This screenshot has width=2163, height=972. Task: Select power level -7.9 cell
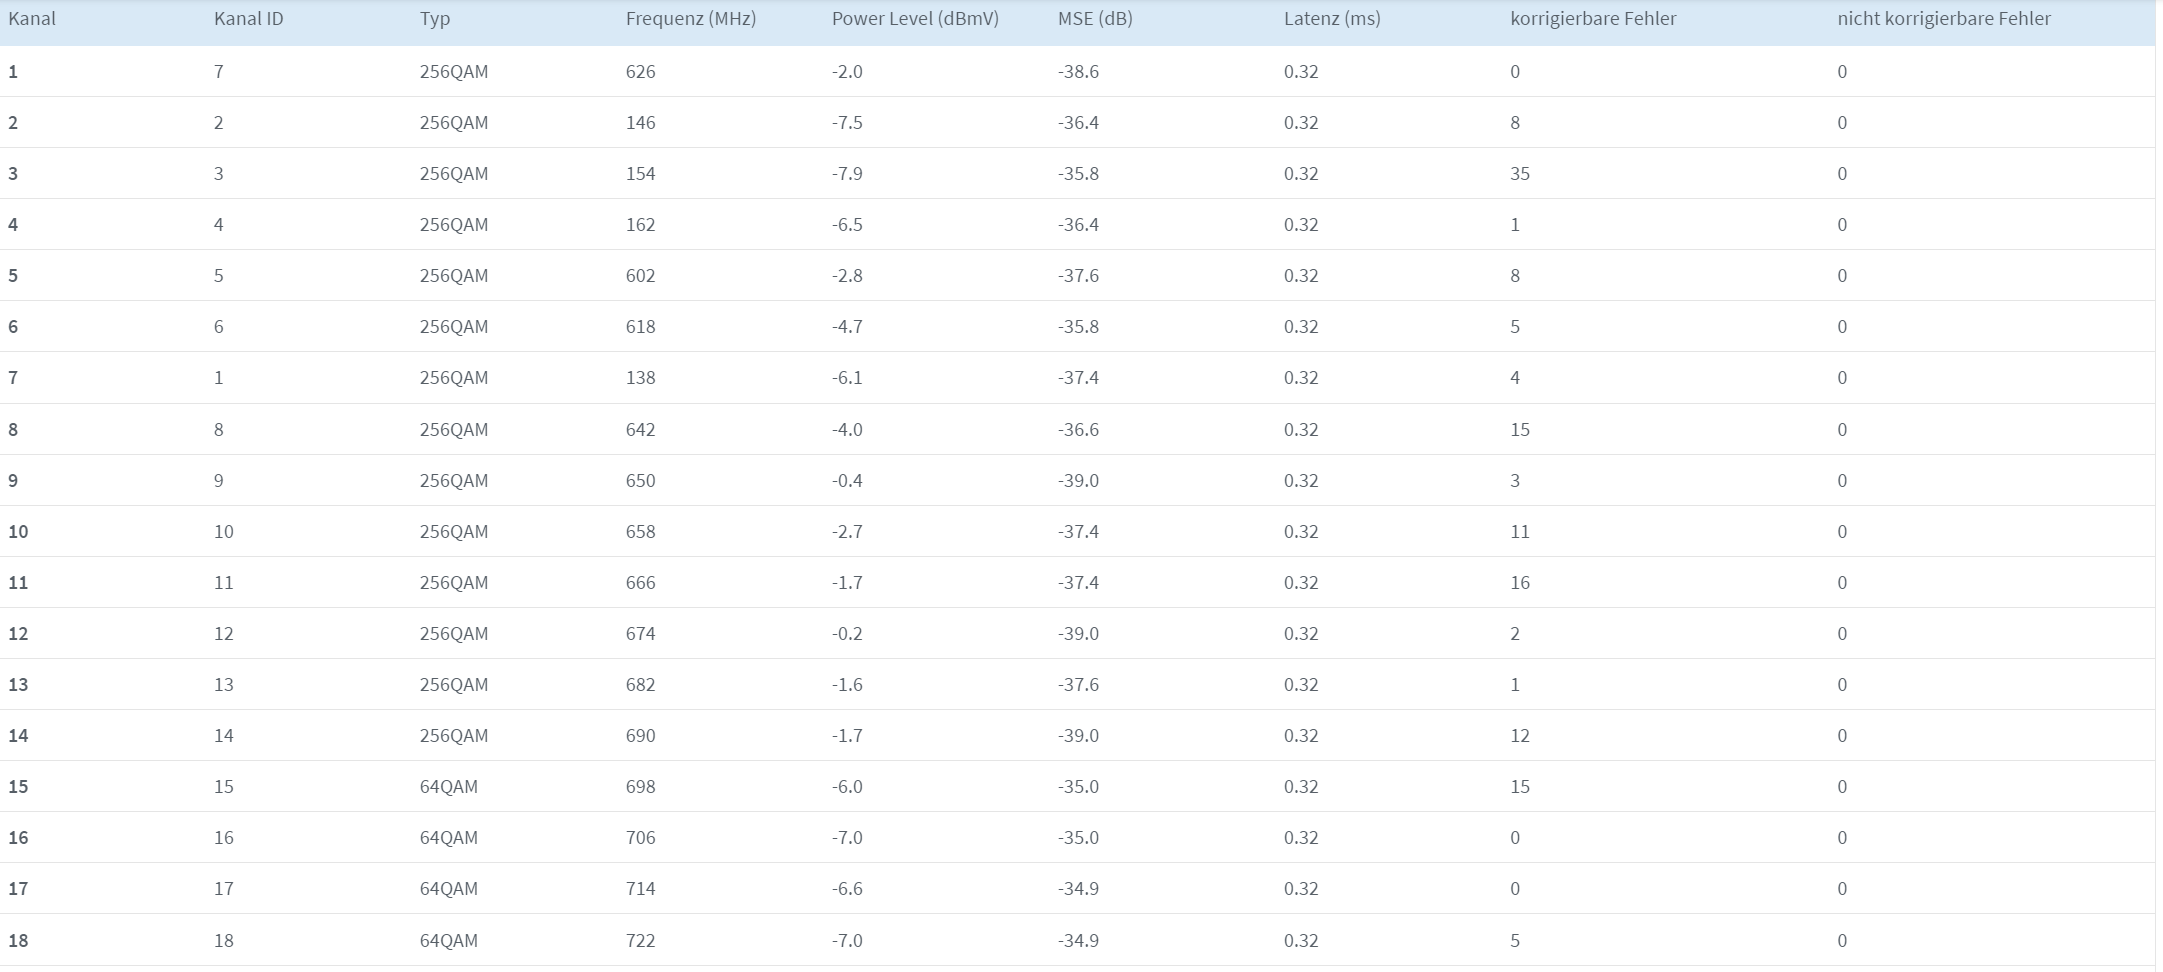pos(847,174)
